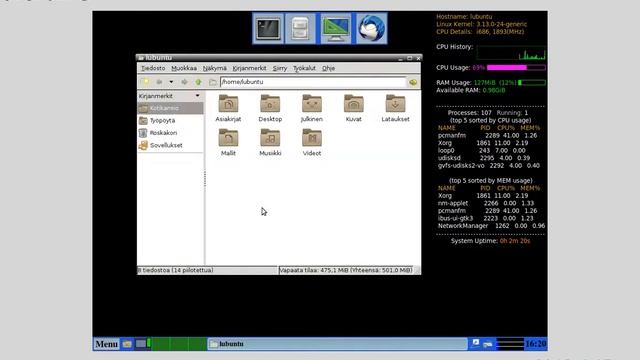The height and width of the screenshot is (360, 640).
Task: Open Roskakori in the sidebar
Action: 170,133
